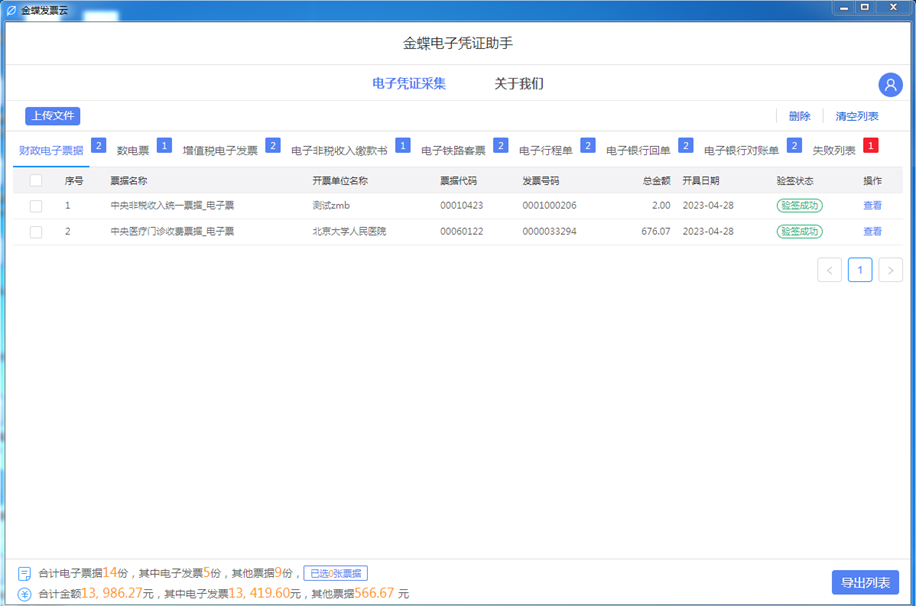The image size is (916, 606).
Task: Click 中央非税收入统一票据_电子票 name cell
Action: point(172,206)
